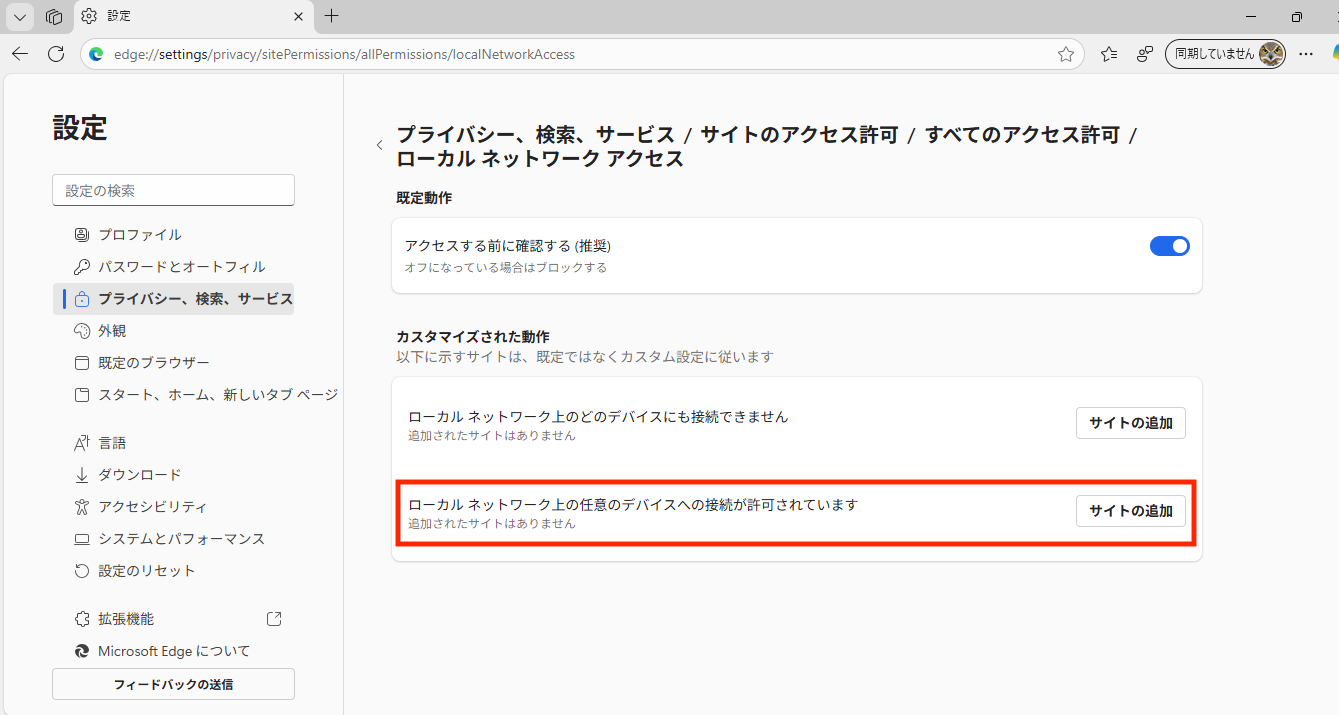
Task: Open a new tab with plus button
Action: point(332,16)
